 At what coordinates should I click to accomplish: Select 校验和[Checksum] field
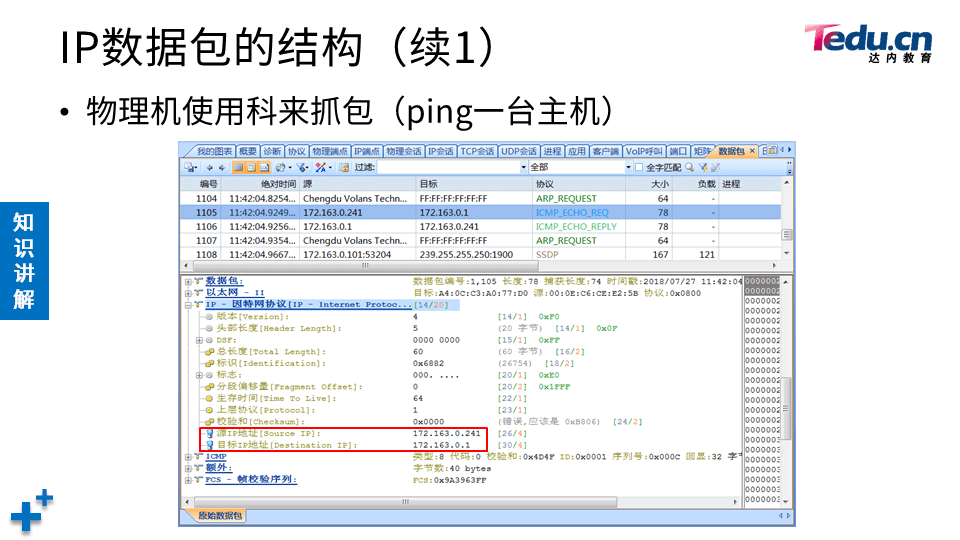260,422
